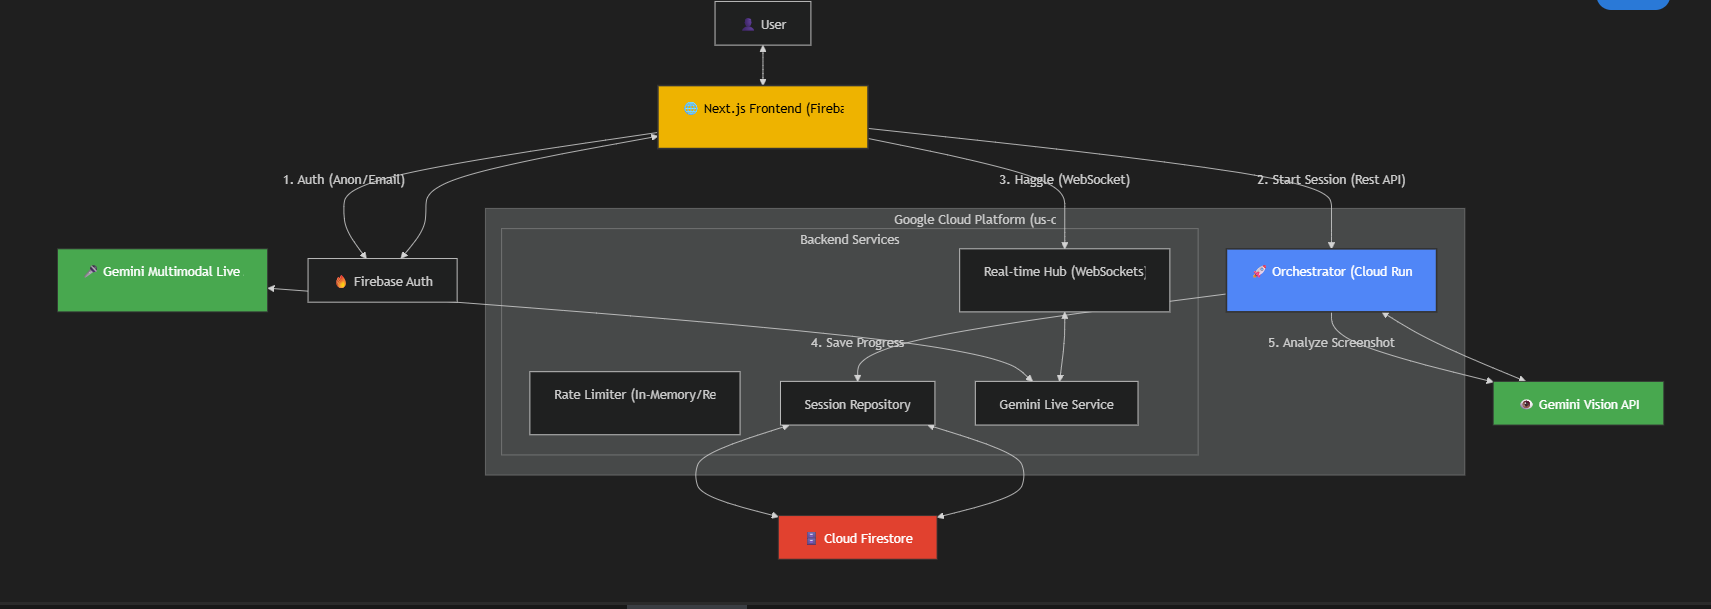
Task: Click the Backend Services subgraph title
Action: [849, 239]
